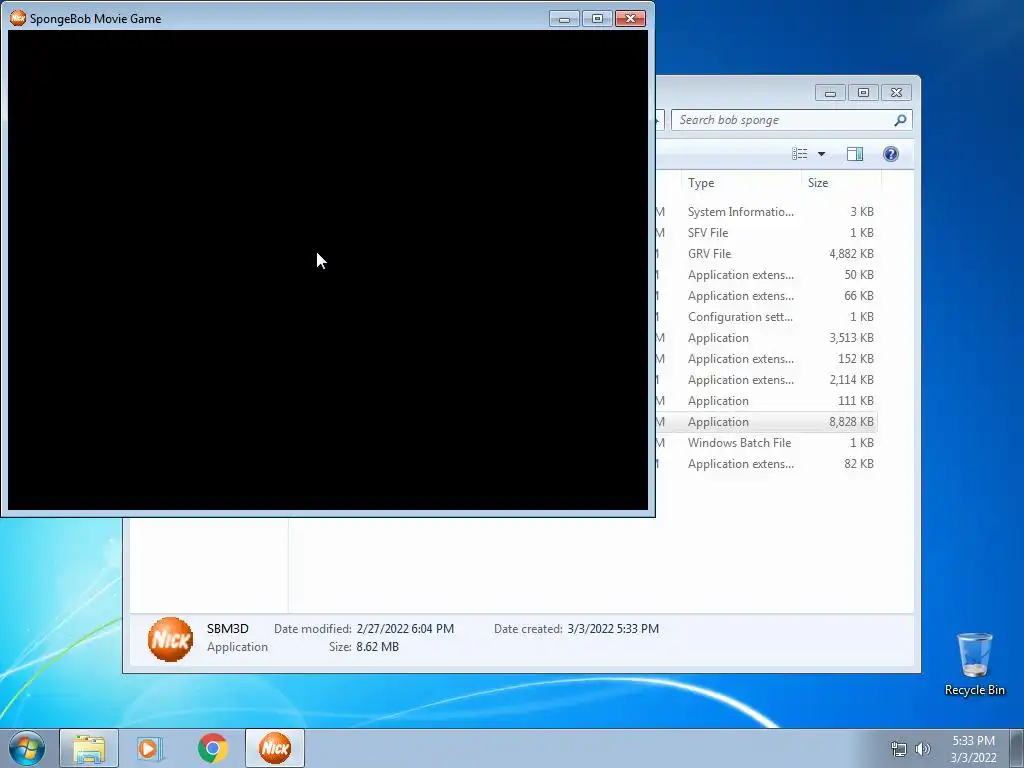
Task: Close the SpongeBob Movie Game window
Action: pos(630,19)
